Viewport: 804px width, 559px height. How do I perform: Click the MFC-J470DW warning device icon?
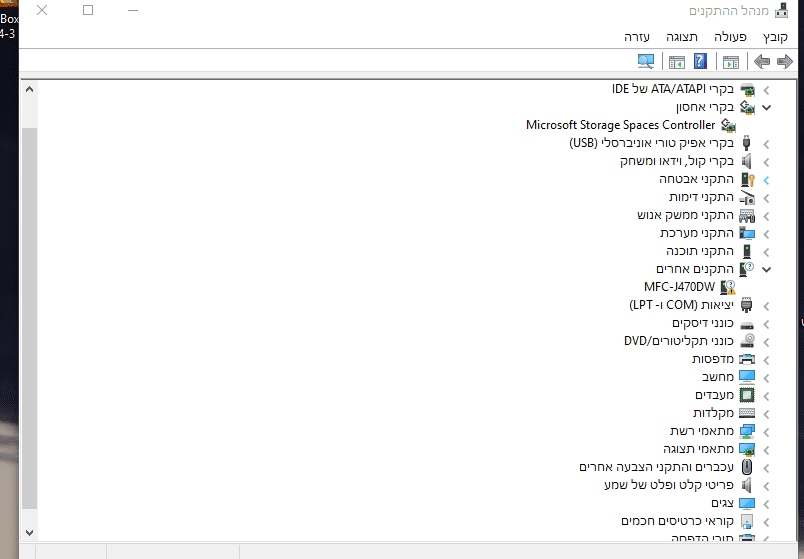(x=728, y=287)
